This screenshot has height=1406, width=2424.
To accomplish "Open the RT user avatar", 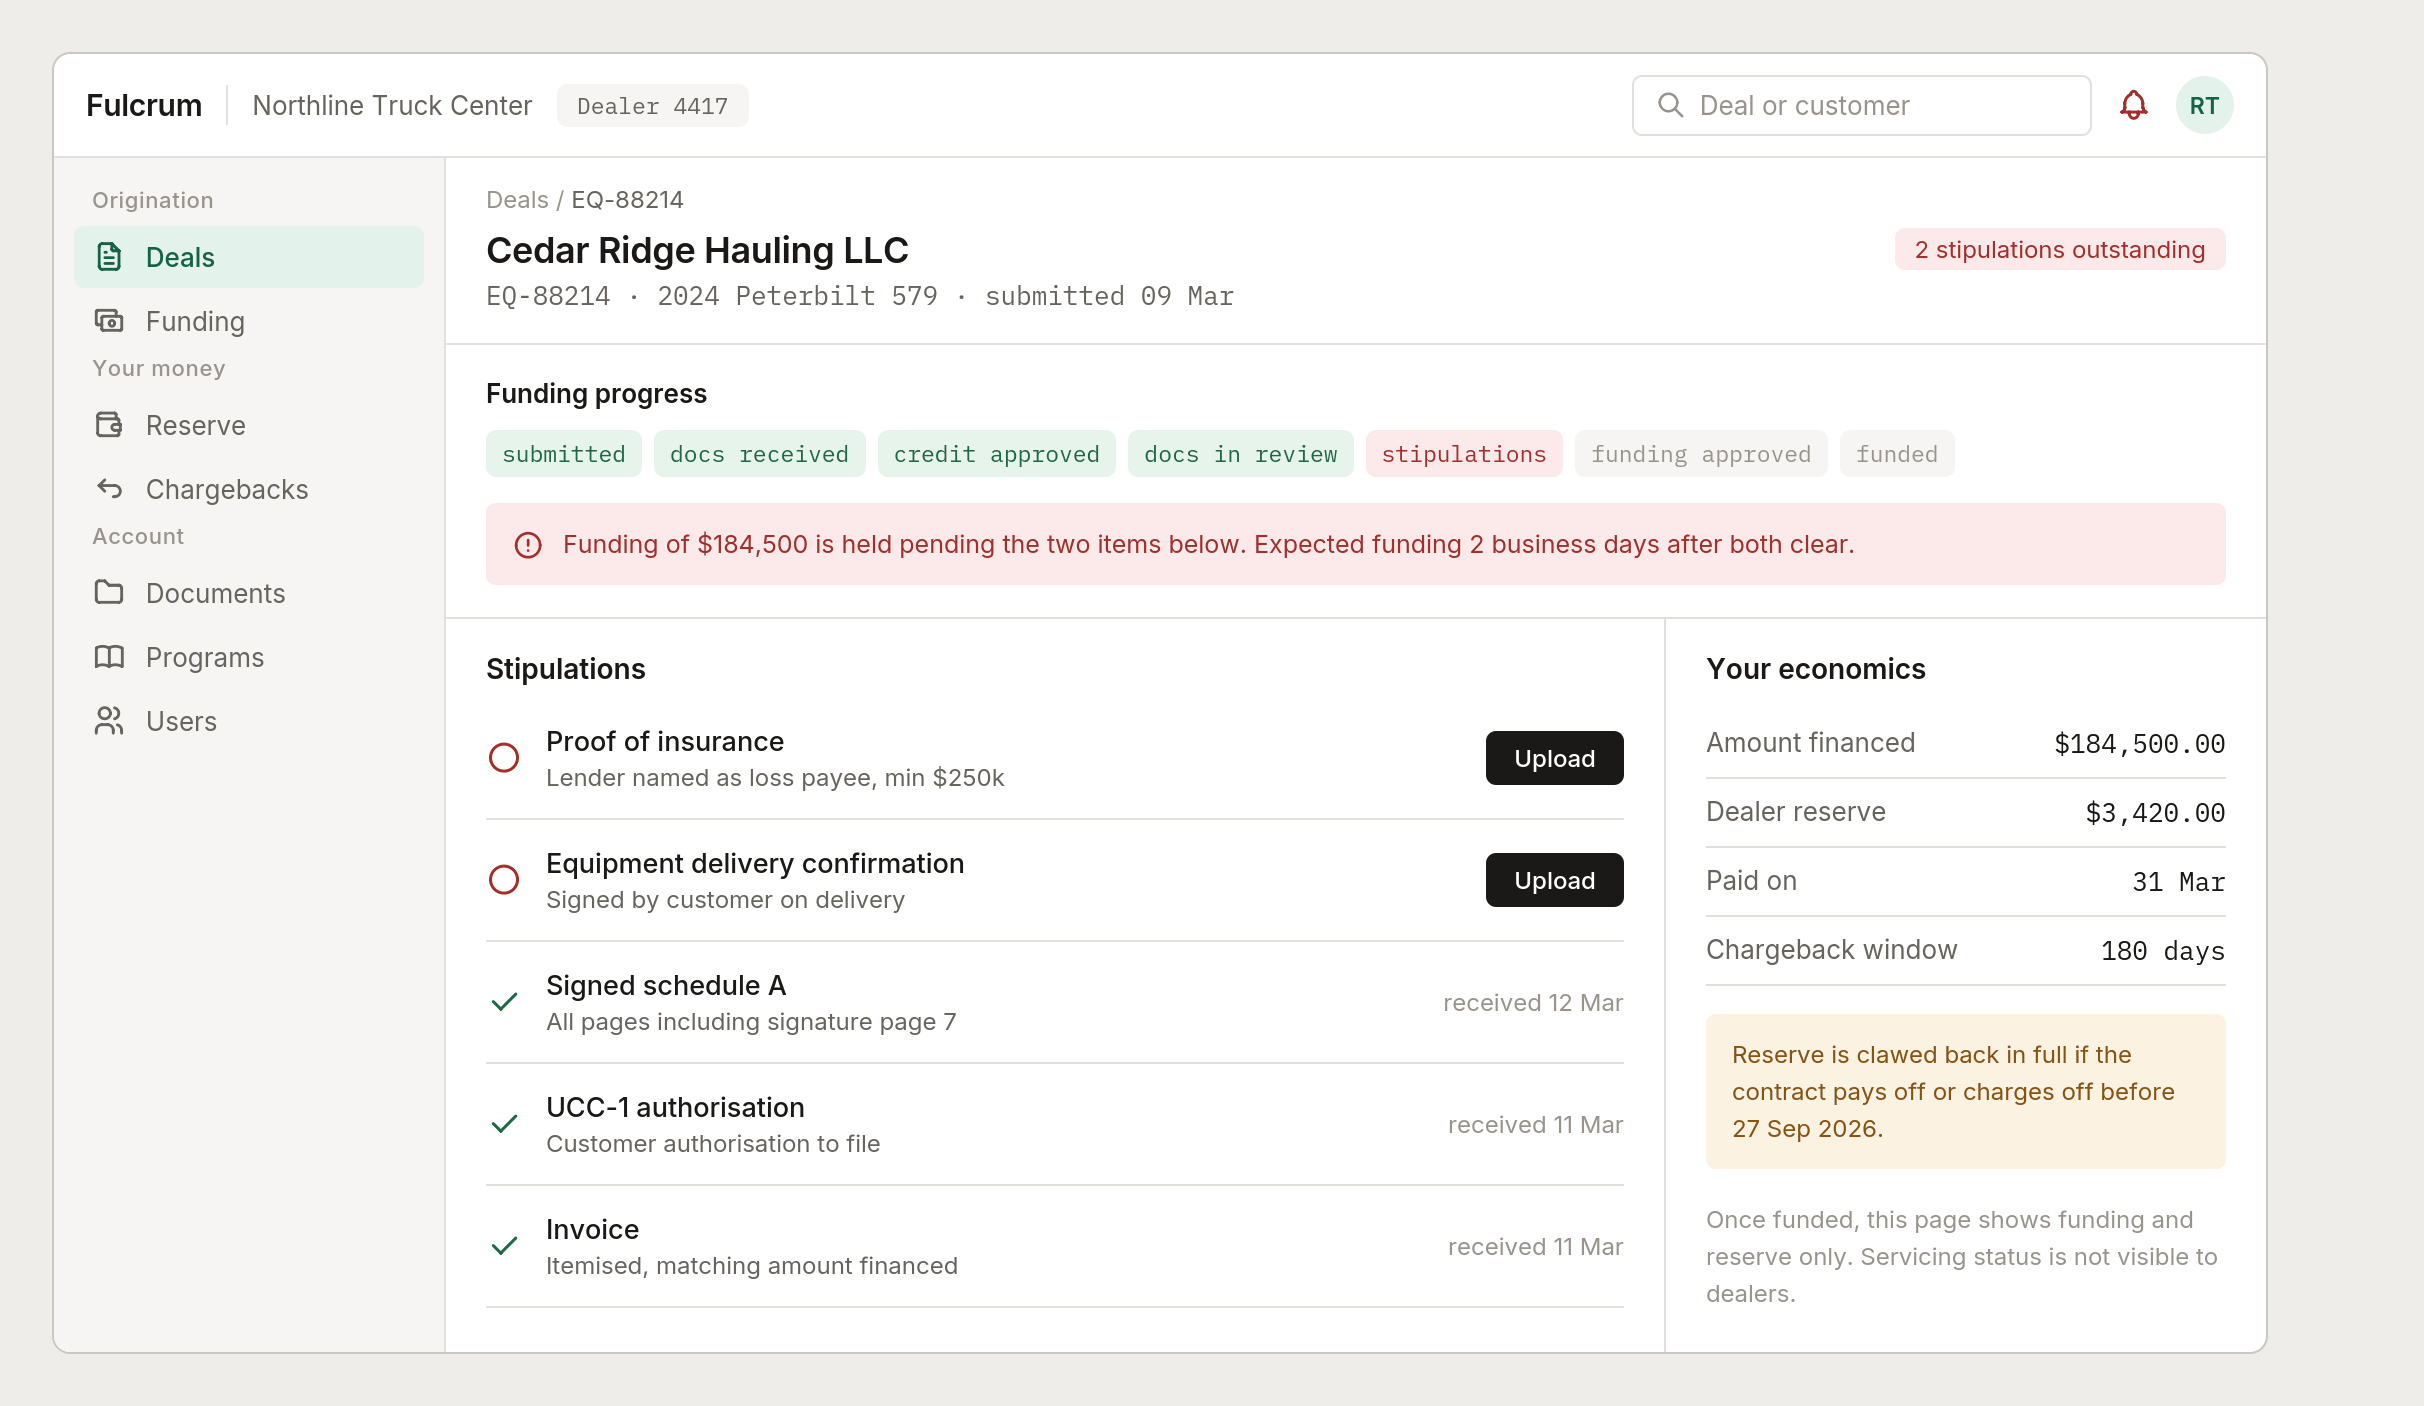I will pyautogui.click(x=2204, y=105).
